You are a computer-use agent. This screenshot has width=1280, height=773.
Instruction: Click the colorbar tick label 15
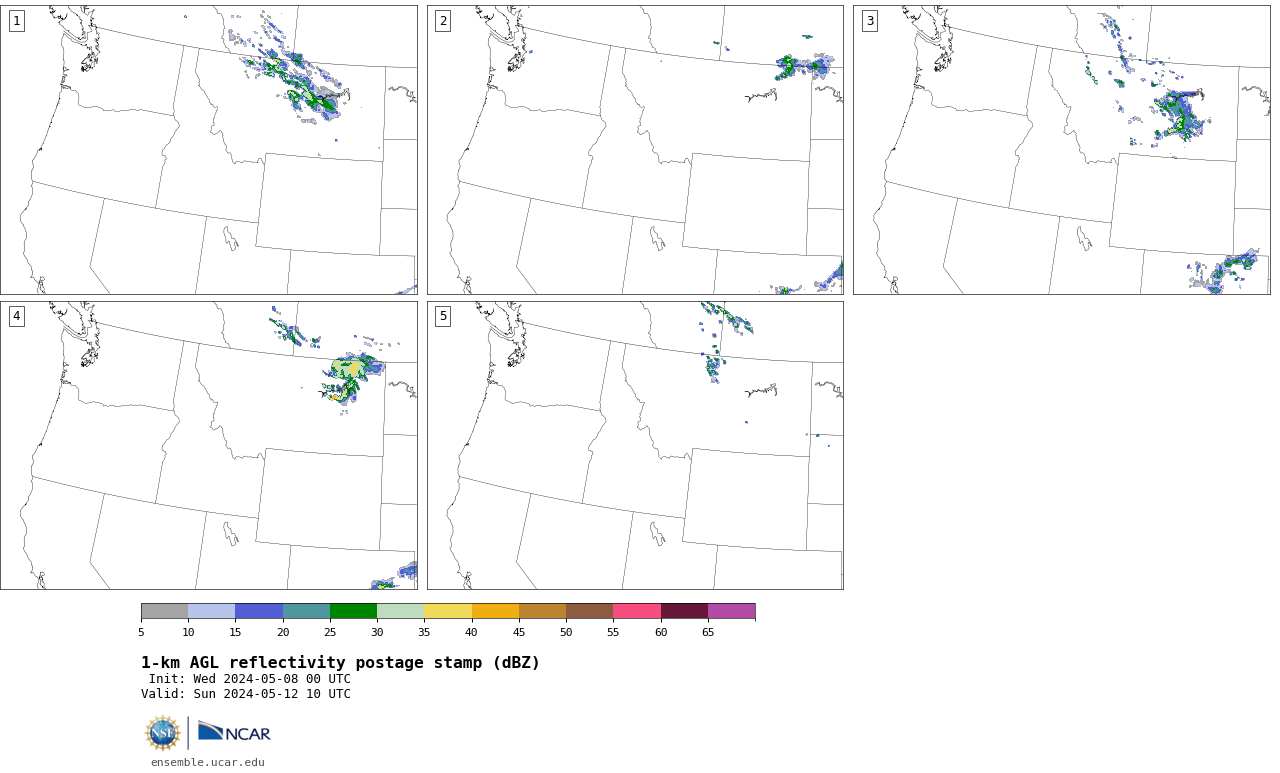click(235, 632)
